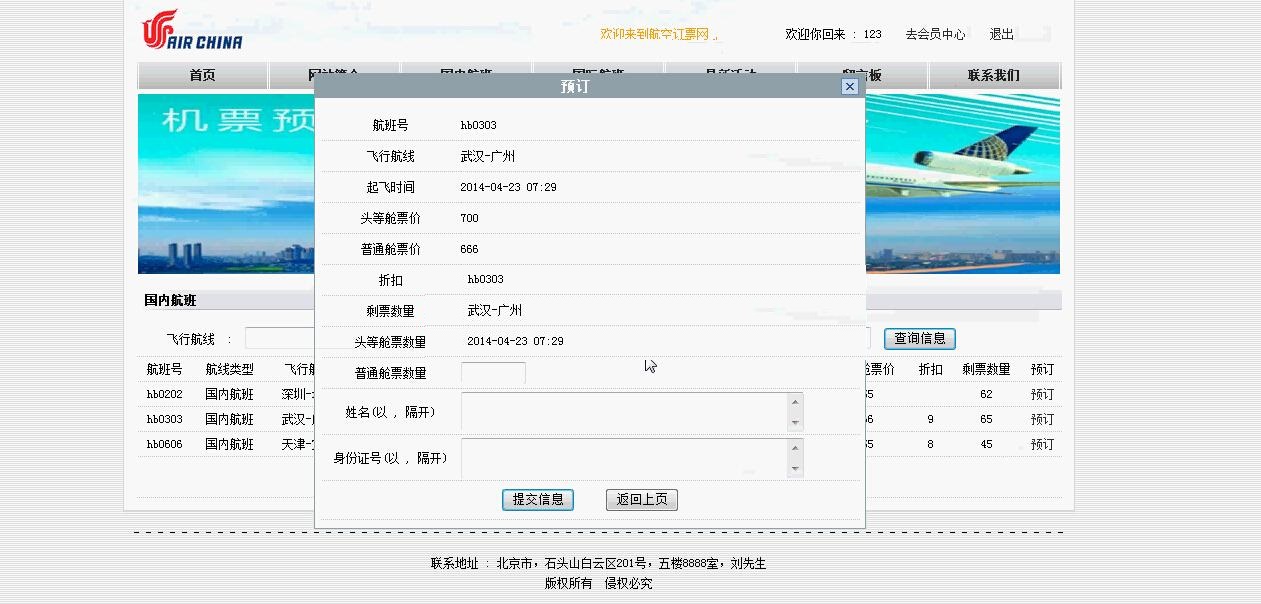This screenshot has width=1261, height=604.
Task: Click 武汉-广州 beside the 飞行航线 label
Action: click(x=488, y=157)
